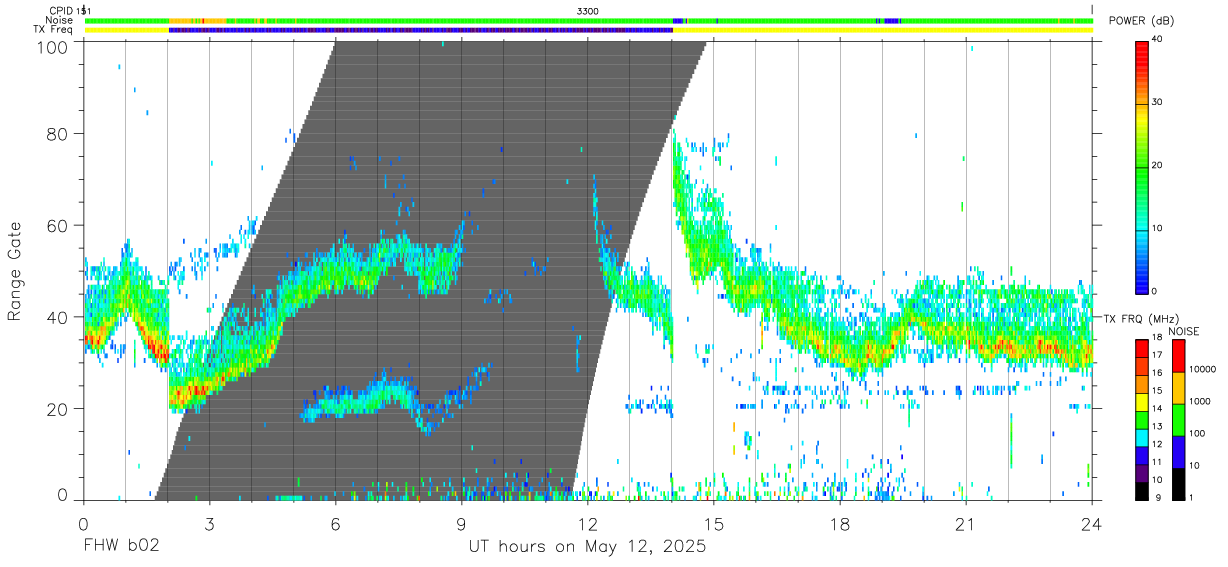Click the black segment of TX FRQ legend
This screenshot has width=1228, height=567.
(x=1143, y=490)
